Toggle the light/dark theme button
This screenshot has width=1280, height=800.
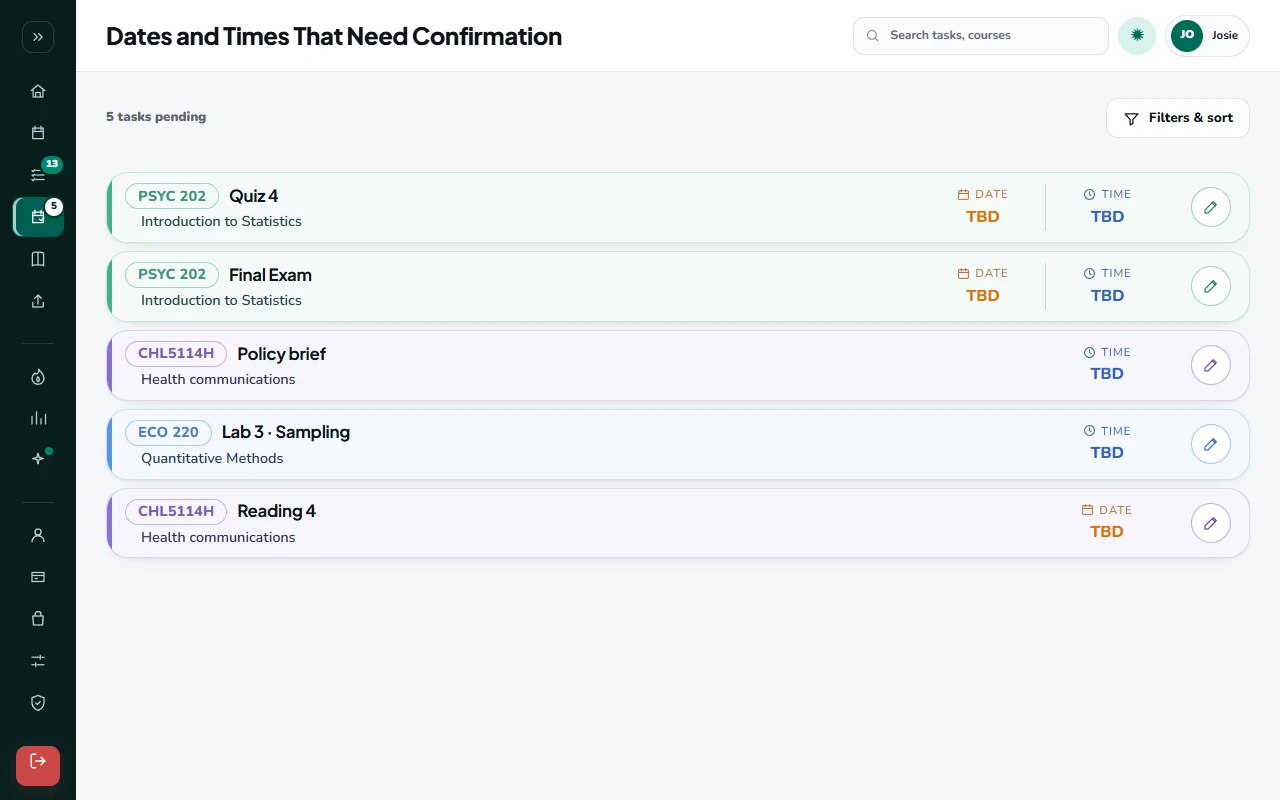[x=1137, y=35]
